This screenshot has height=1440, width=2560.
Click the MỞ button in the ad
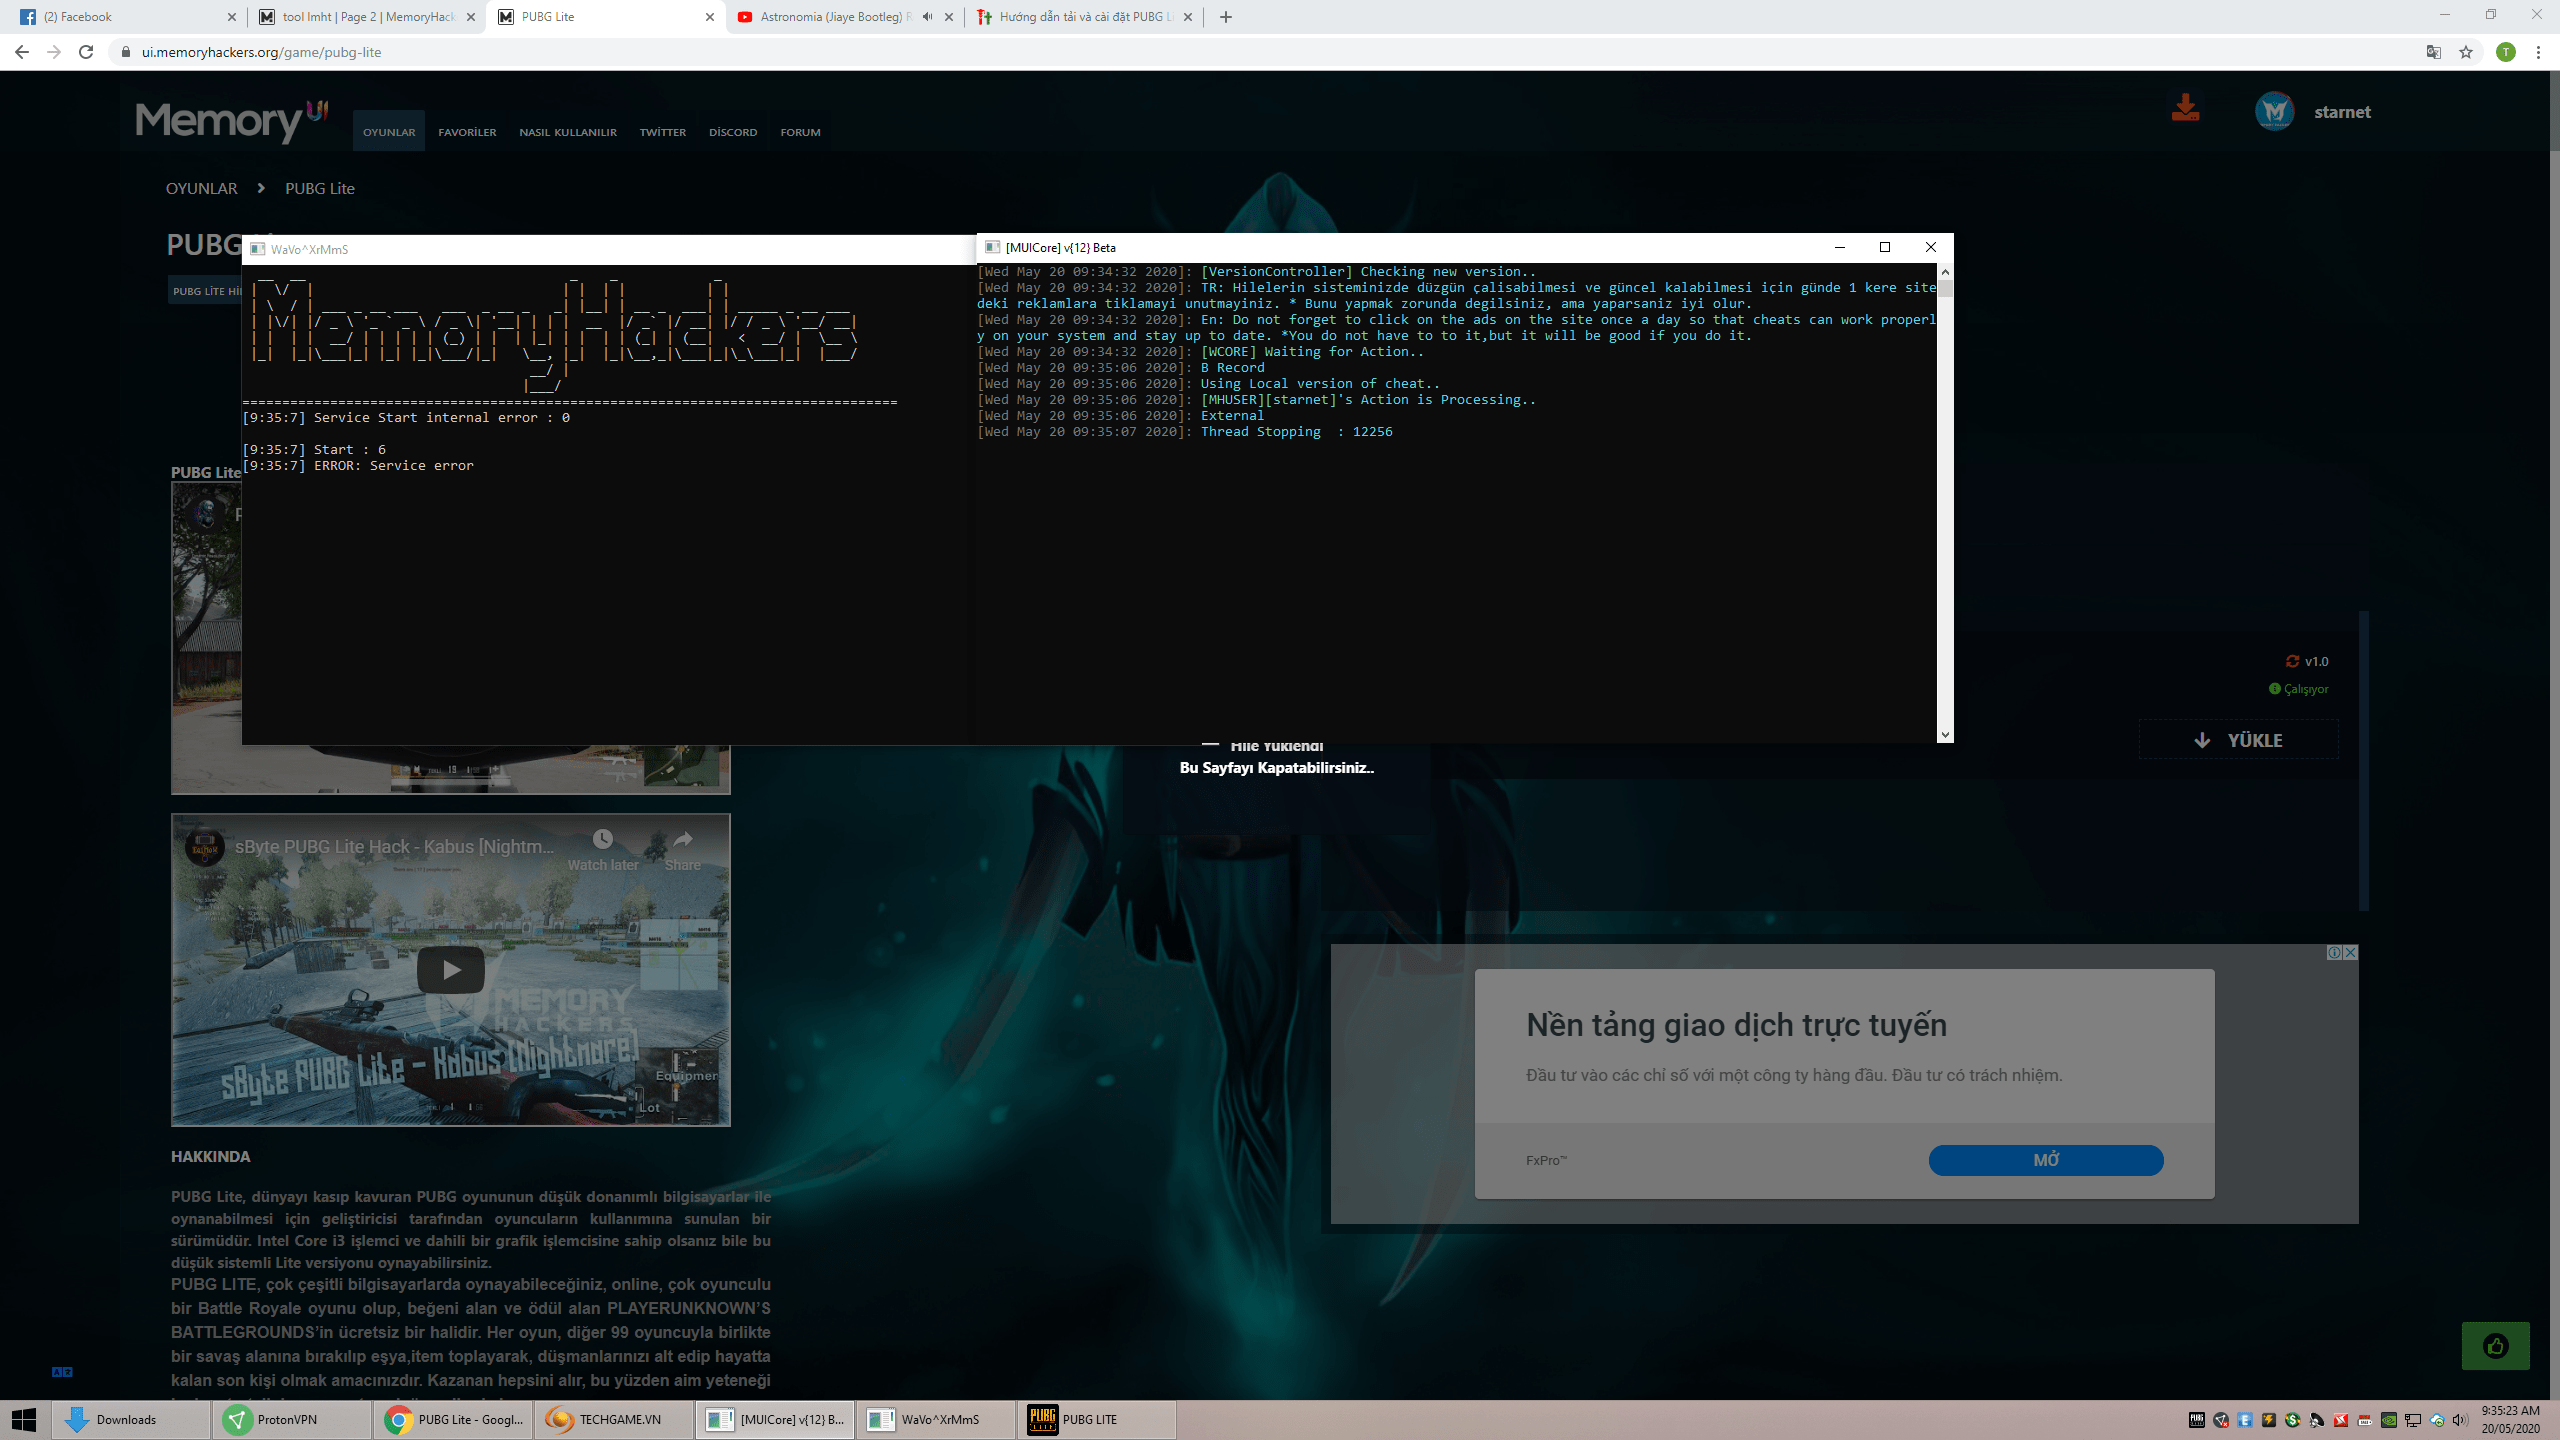2046,1160
